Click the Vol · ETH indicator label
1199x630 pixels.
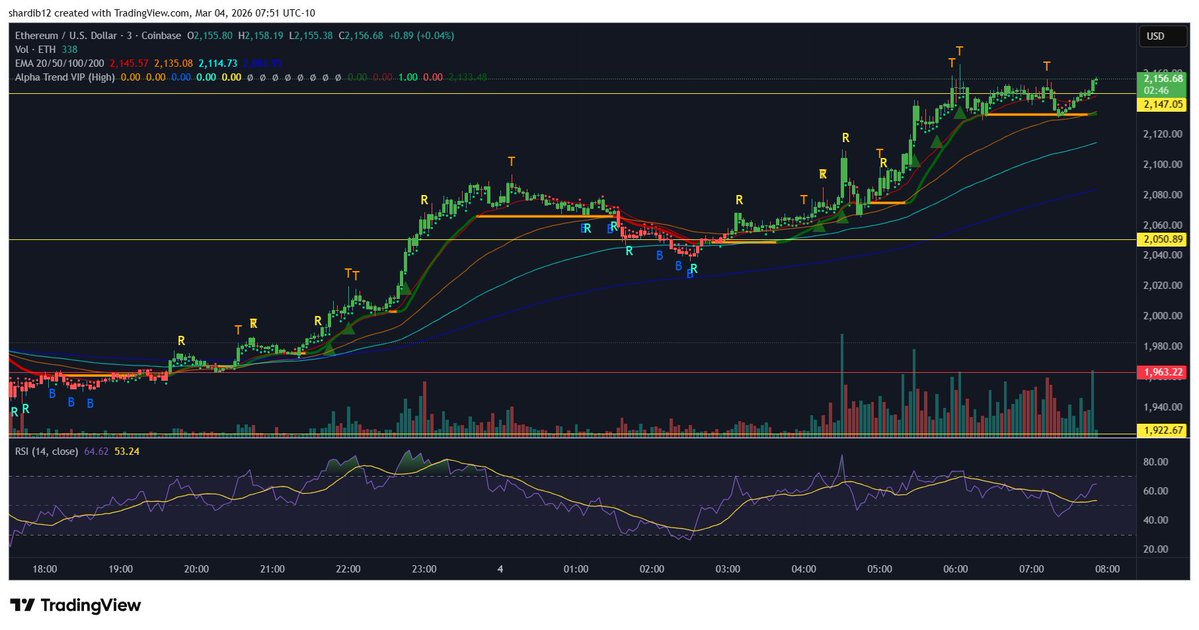tap(35, 49)
